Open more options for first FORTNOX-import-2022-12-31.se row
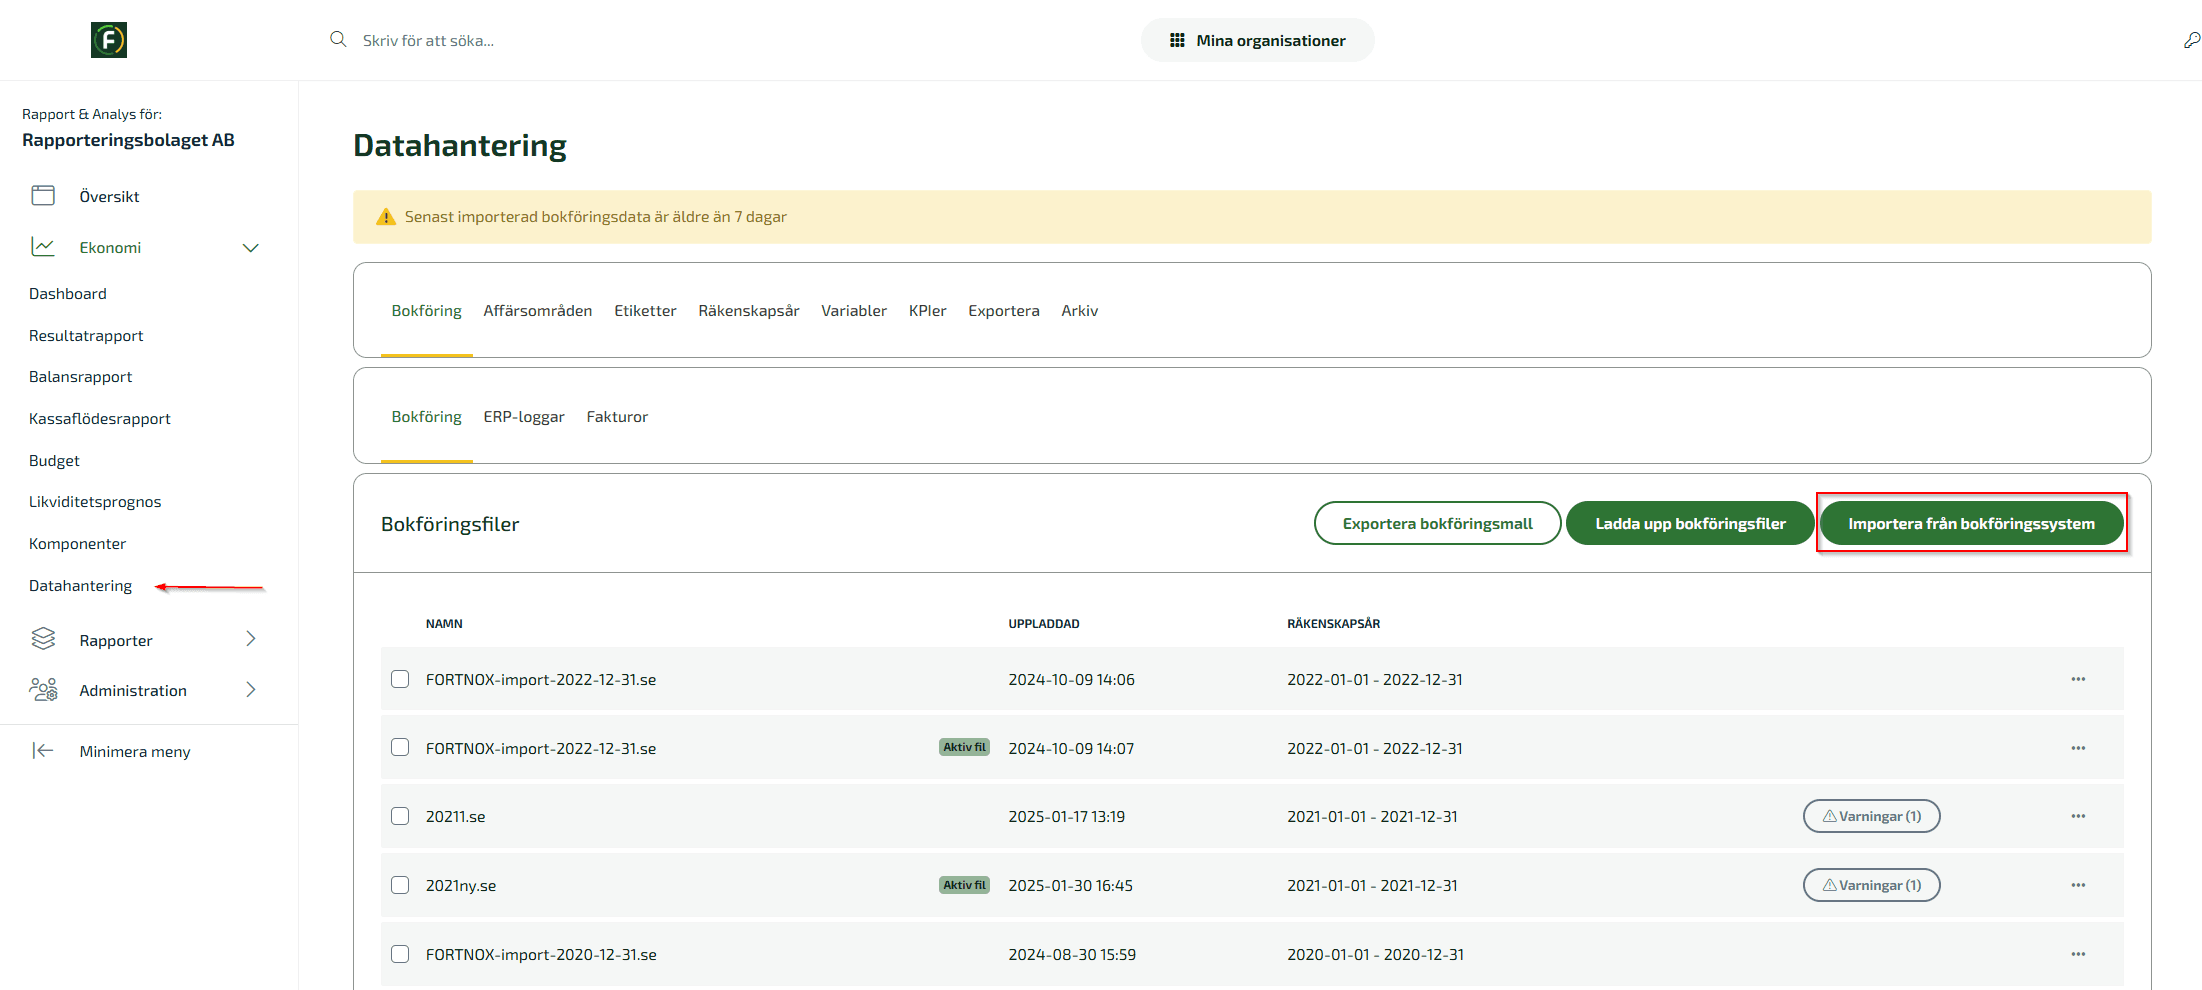The width and height of the screenshot is (2202, 990). coord(2078,679)
